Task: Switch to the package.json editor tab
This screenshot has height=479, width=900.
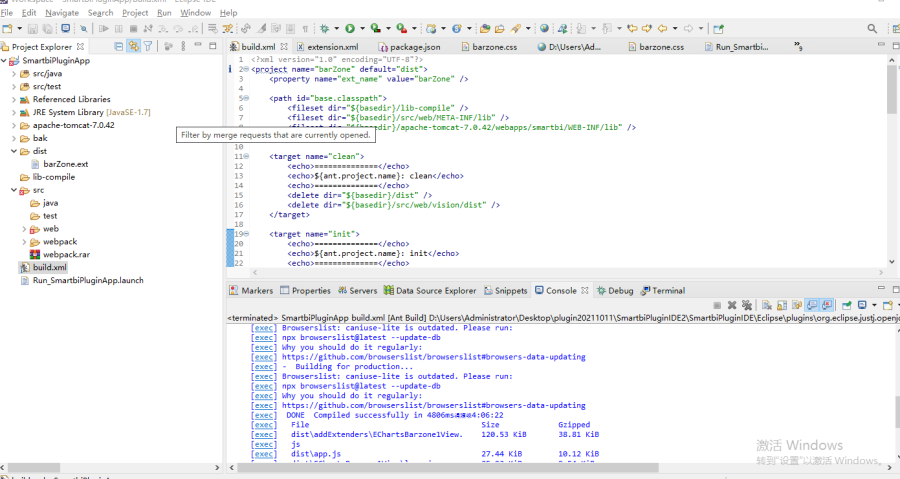Action: click(x=410, y=47)
